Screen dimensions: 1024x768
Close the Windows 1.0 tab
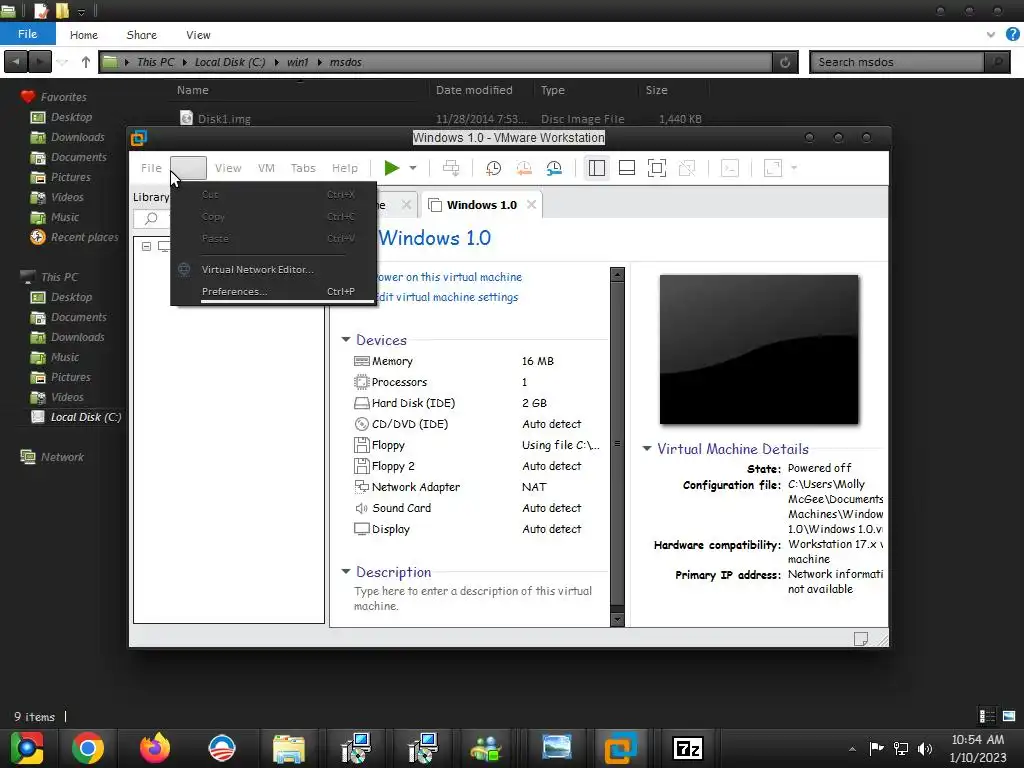[x=532, y=204]
